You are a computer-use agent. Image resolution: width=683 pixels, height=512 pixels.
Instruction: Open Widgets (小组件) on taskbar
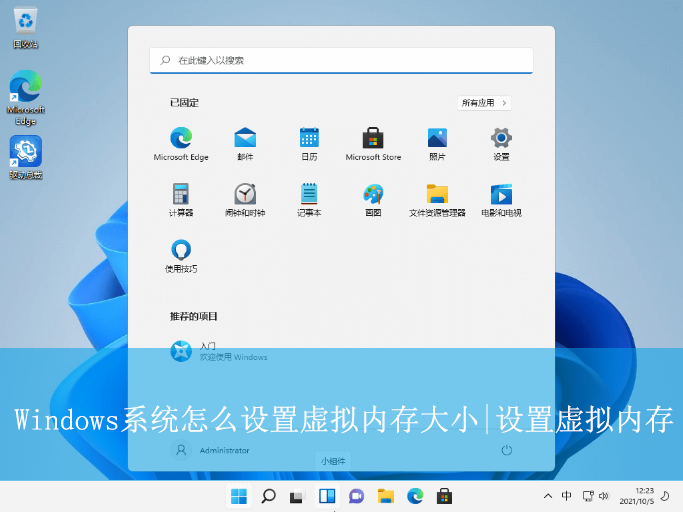pyautogui.click(x=327, y=496)
